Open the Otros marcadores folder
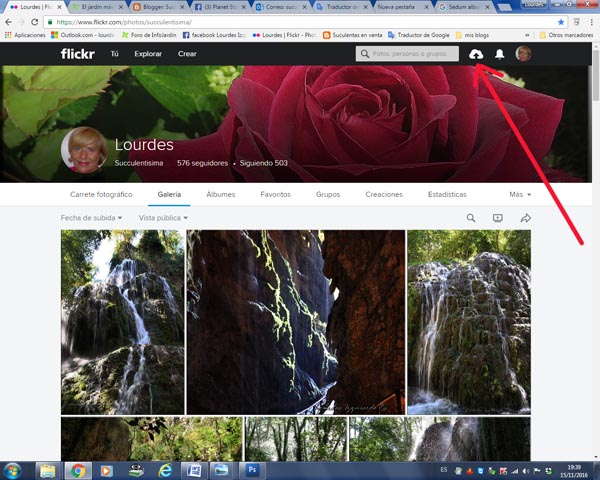 pos(566,35)
